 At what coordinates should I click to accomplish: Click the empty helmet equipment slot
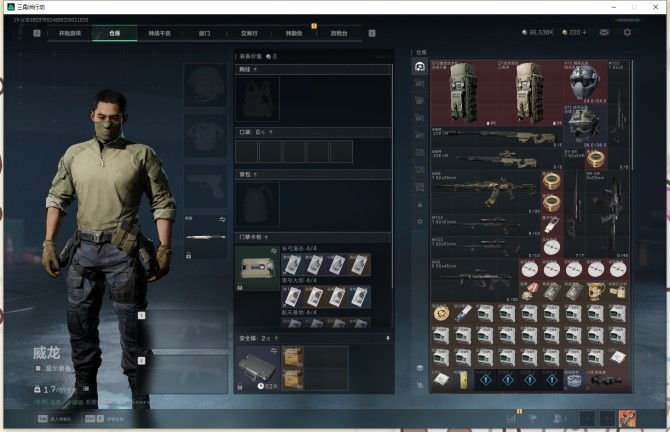tap(206, 85)
